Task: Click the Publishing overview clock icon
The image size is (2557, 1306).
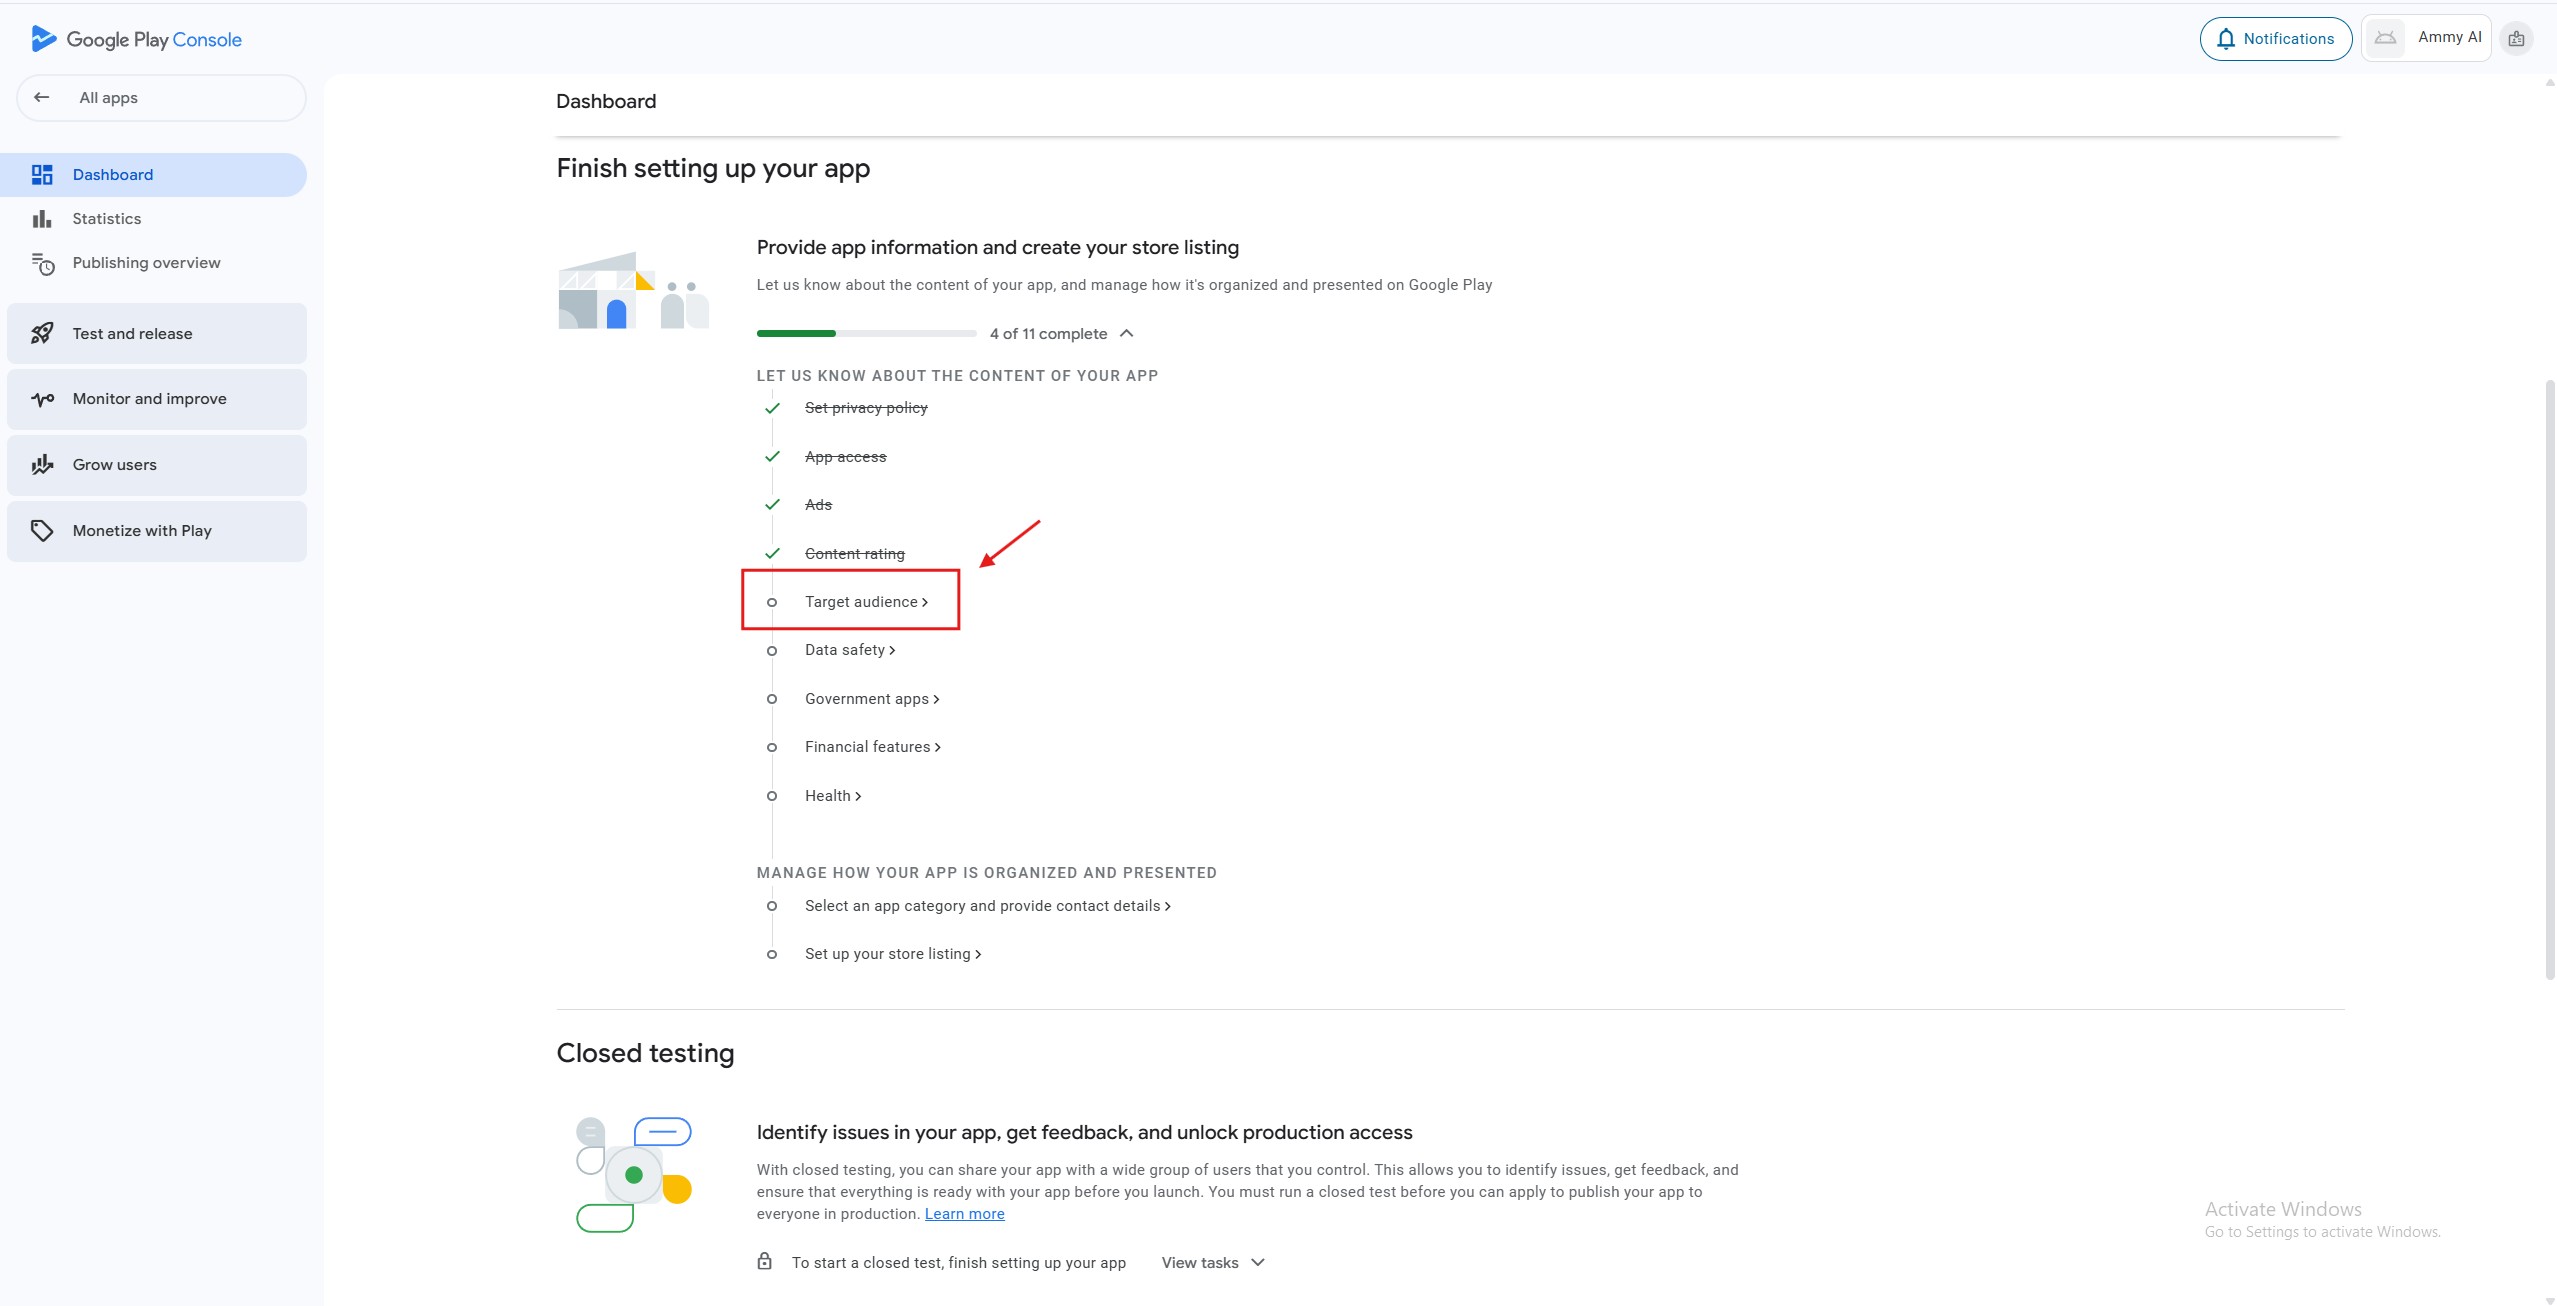Action: click(43, 263)
